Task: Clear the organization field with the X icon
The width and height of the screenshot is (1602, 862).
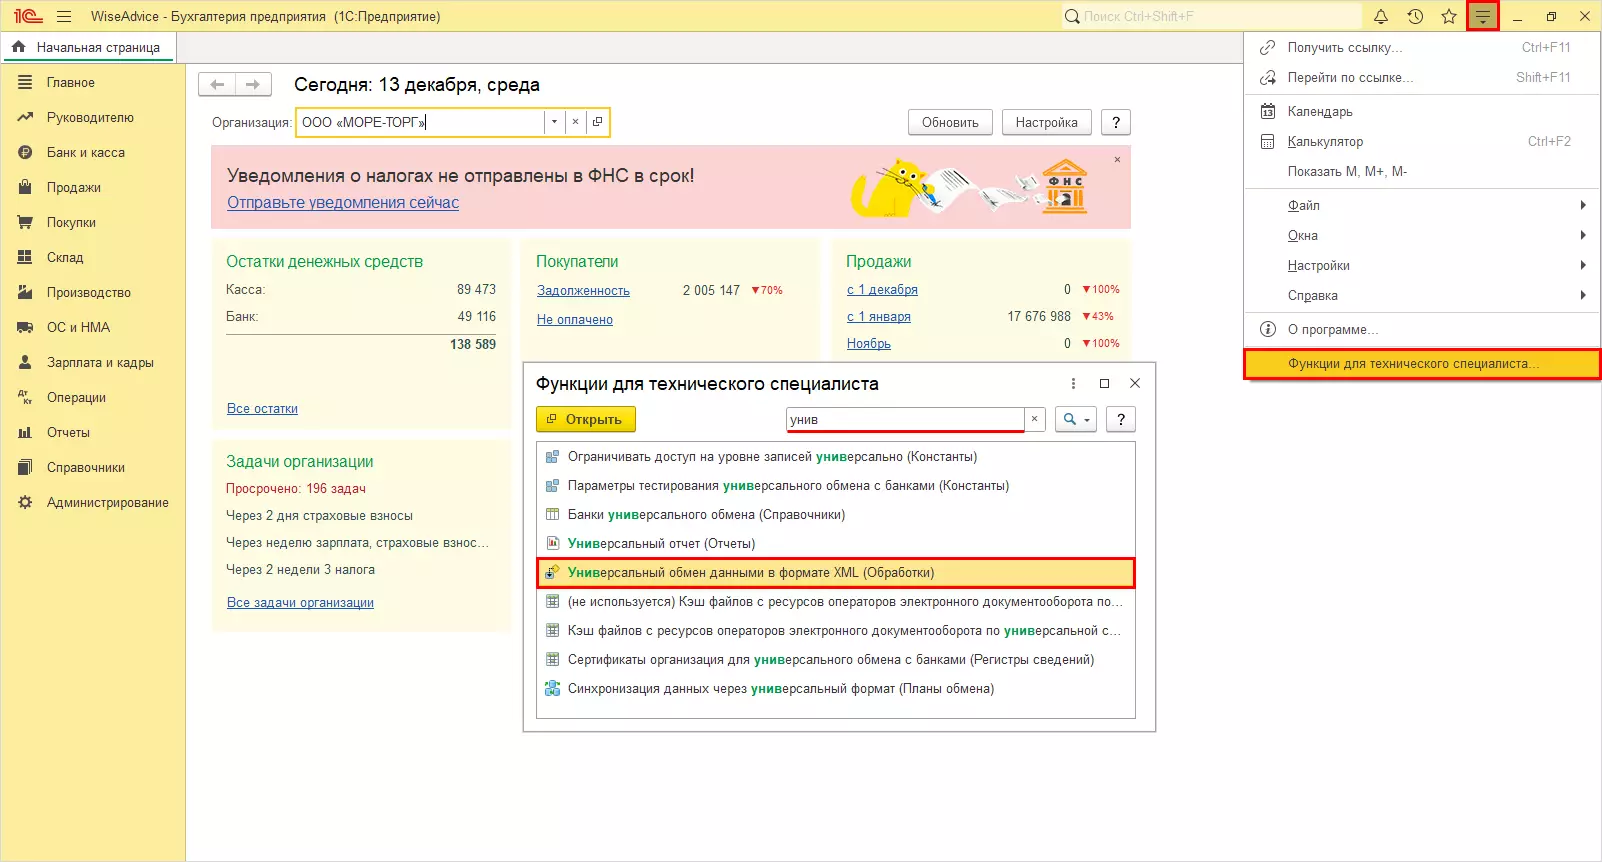Action: coord(575,122)
